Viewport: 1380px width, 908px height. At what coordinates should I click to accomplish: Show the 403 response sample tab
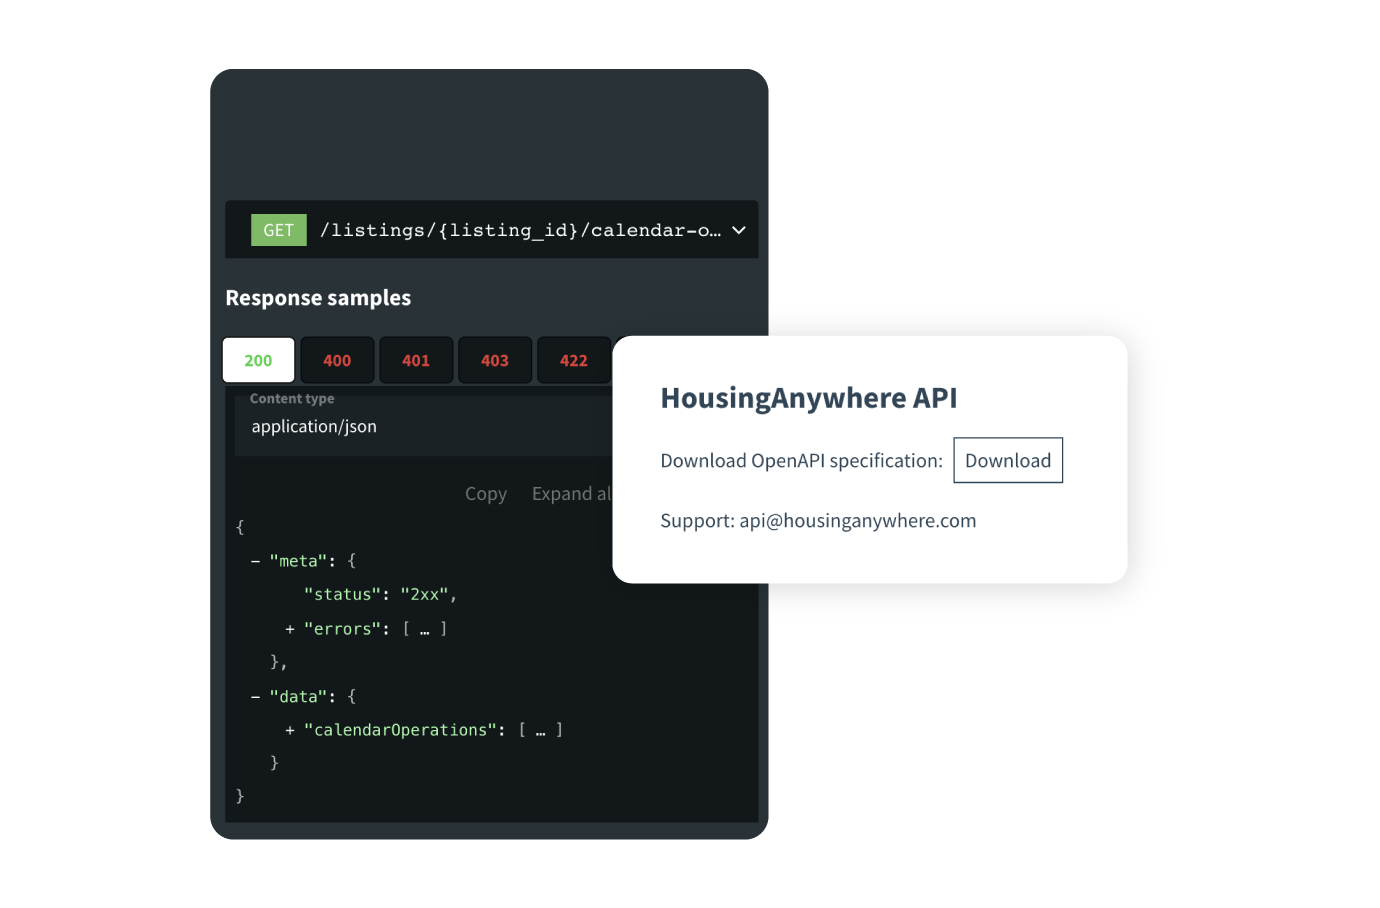[495, 360]
